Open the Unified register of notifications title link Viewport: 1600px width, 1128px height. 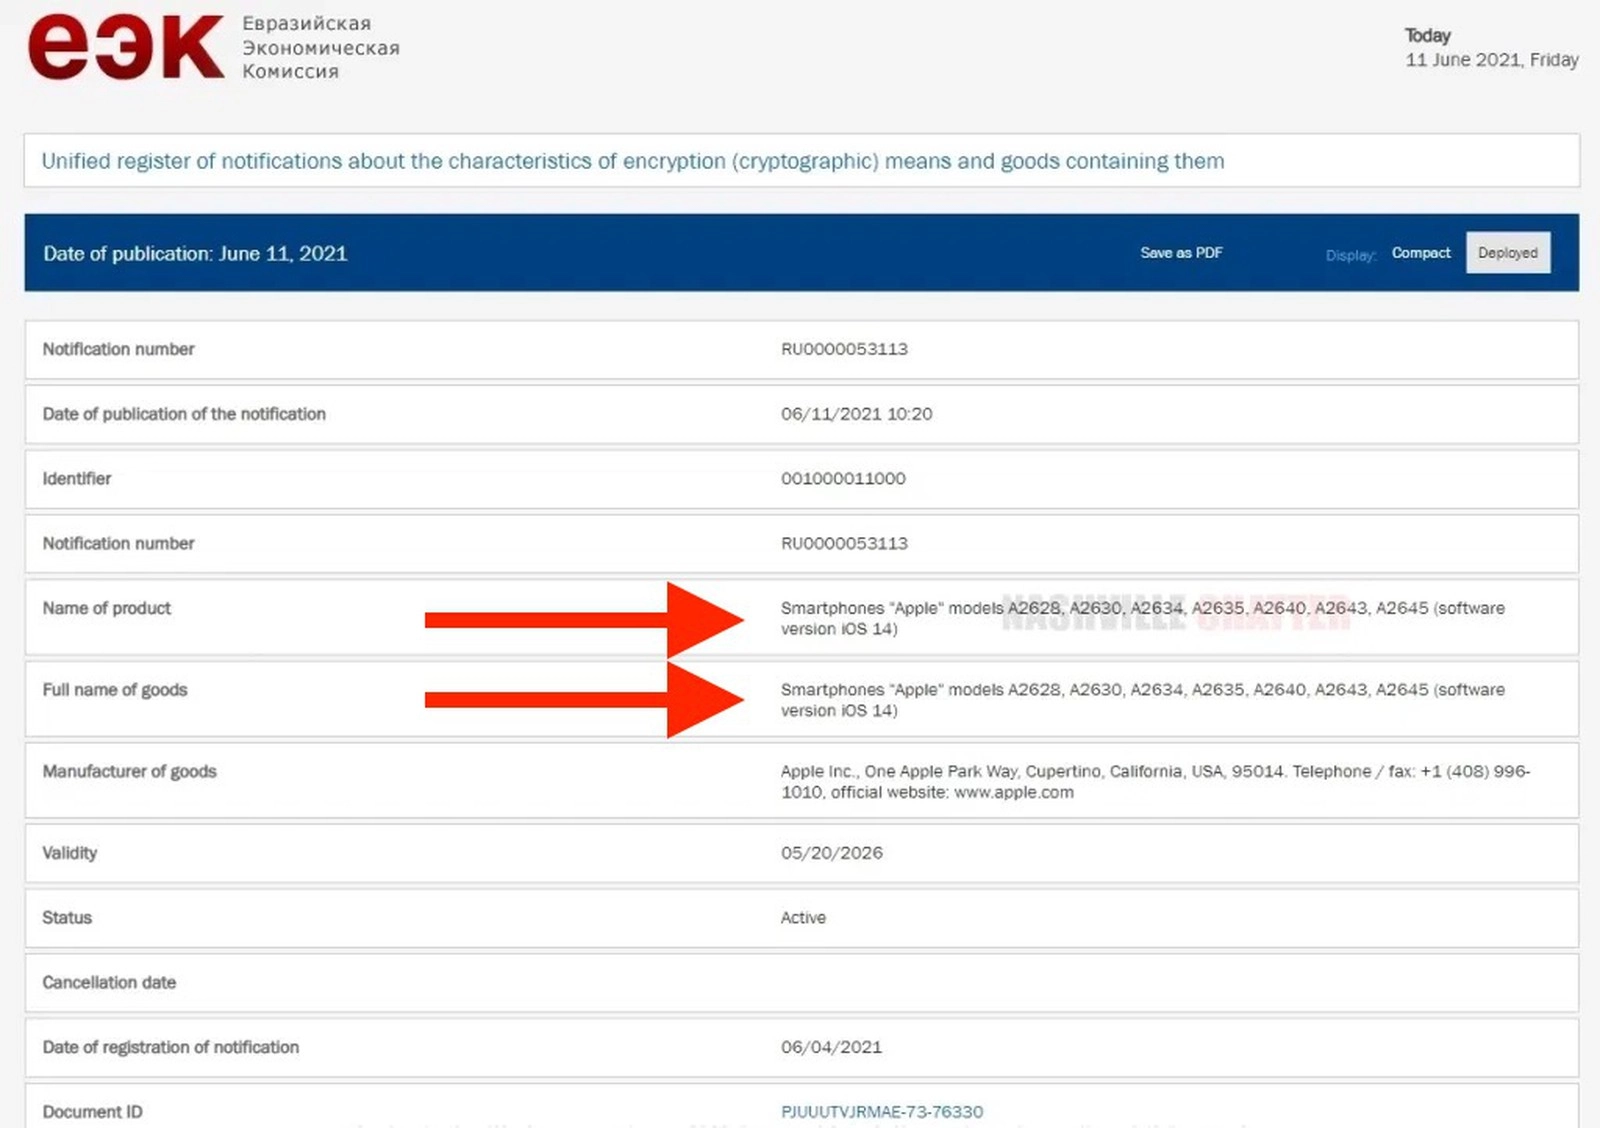pyautogui.click(x=632, y=161)
